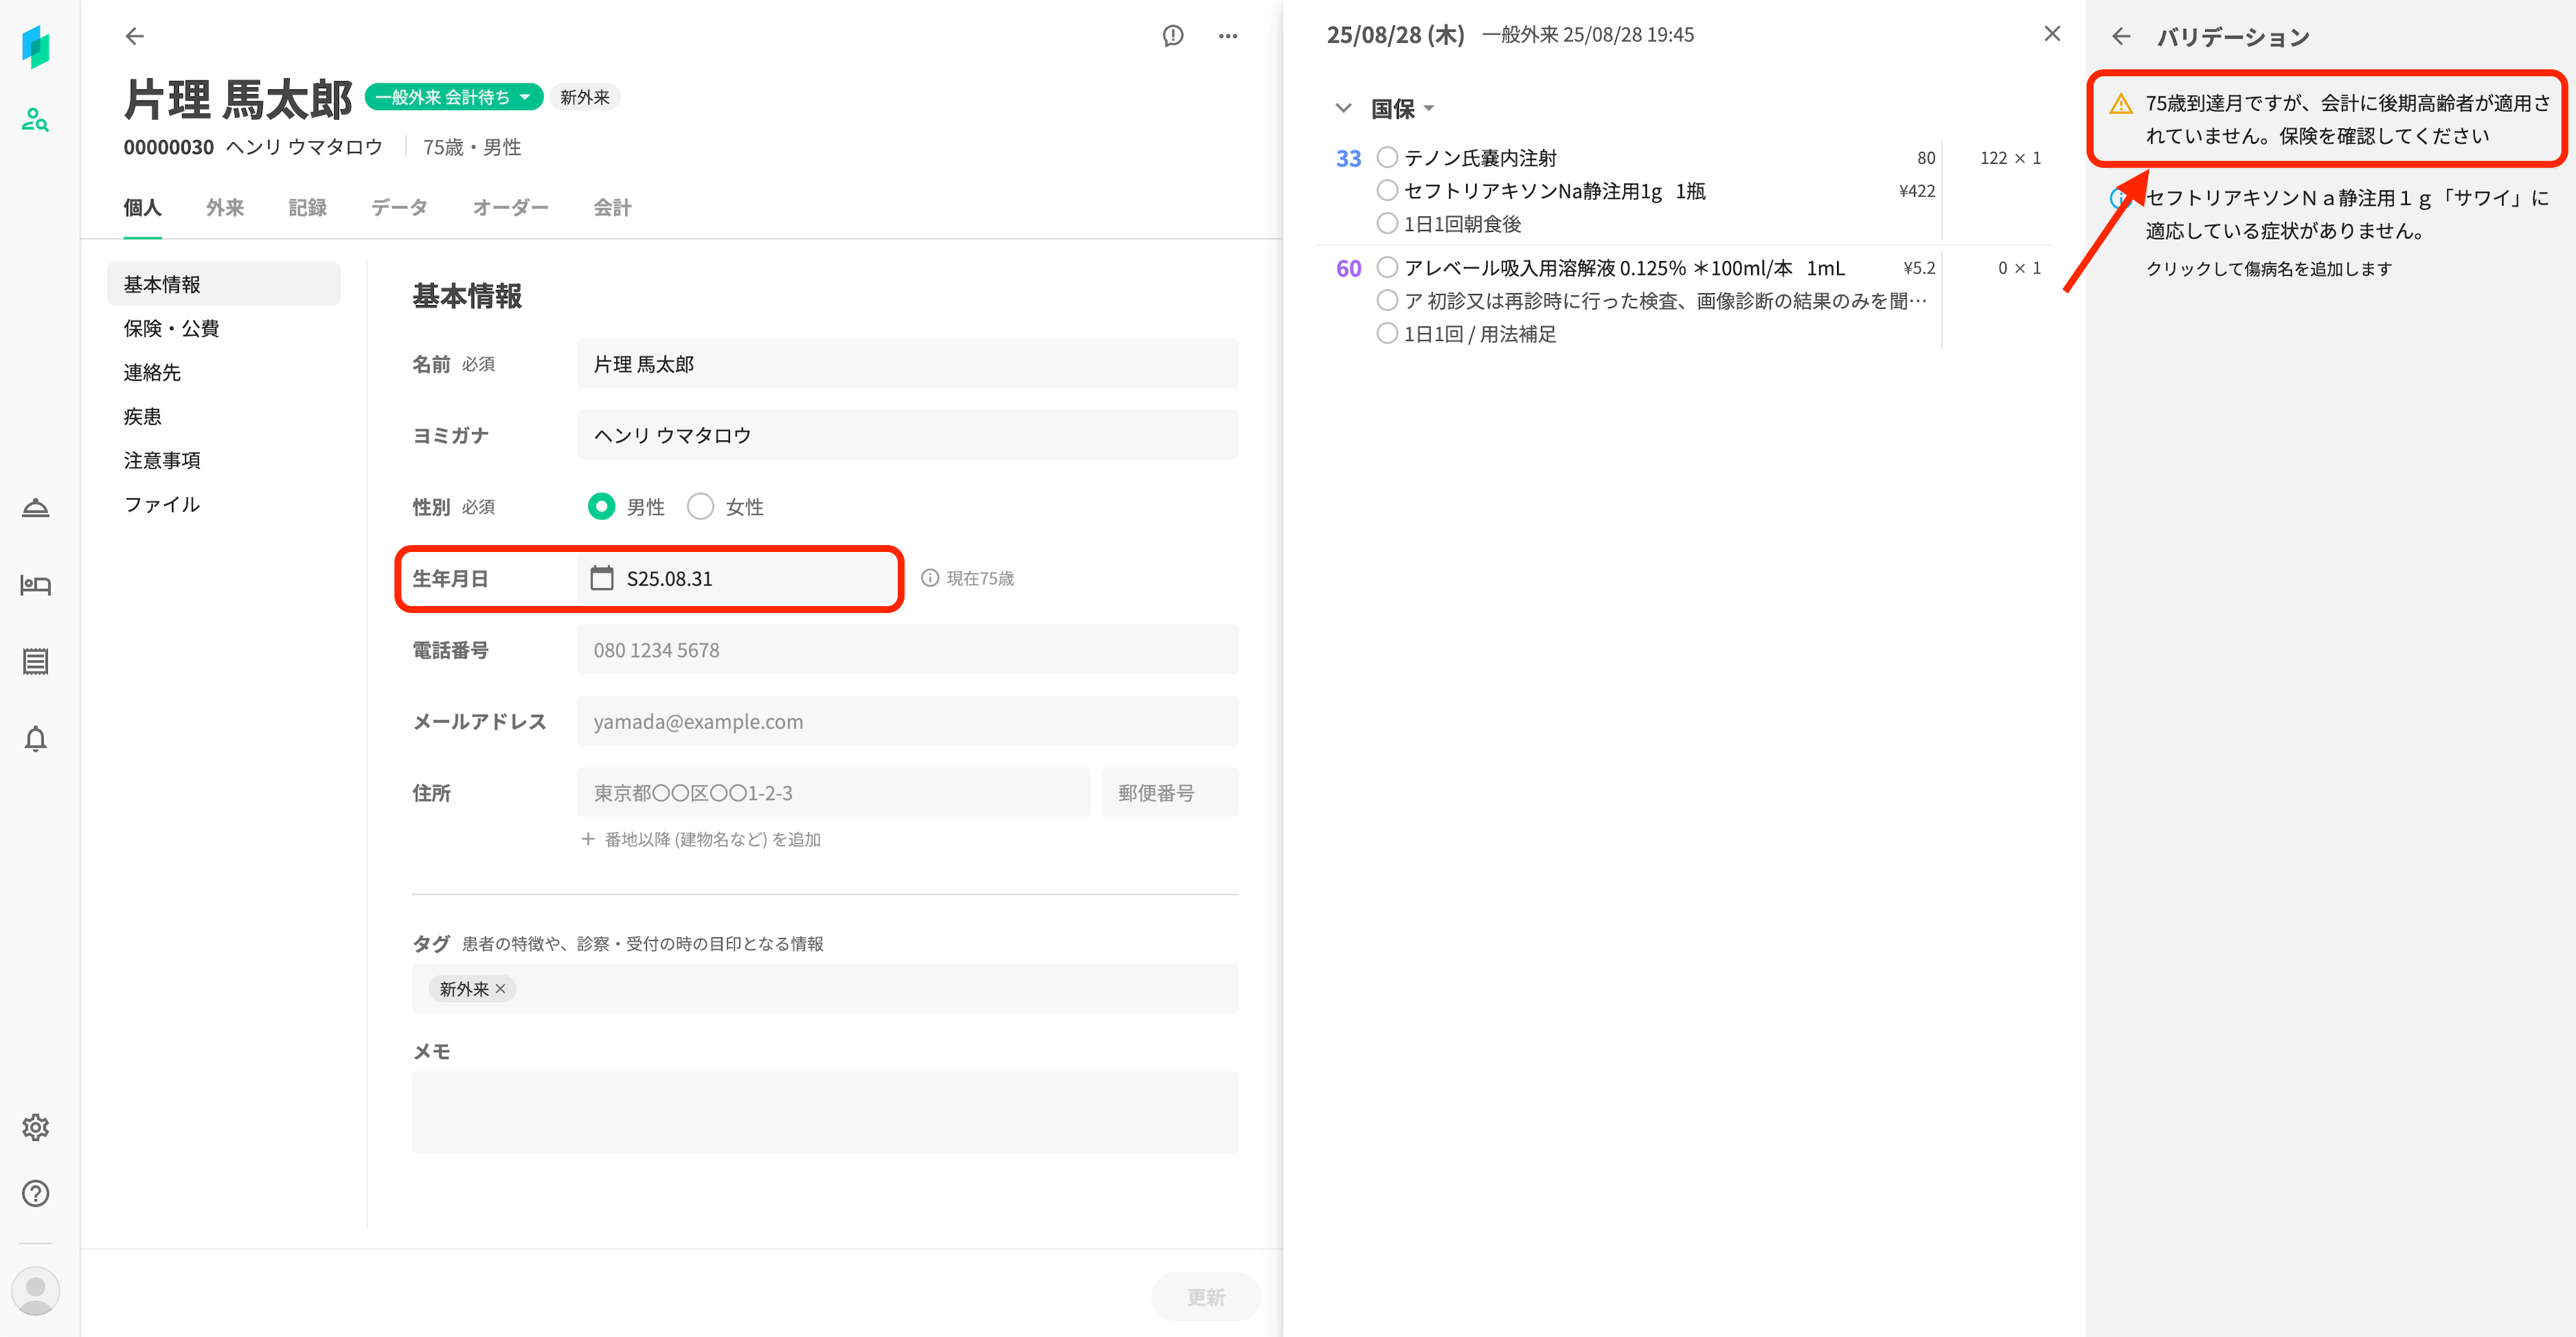This screenshot has height=1337, width=2576.
Task: Click the alert comment icon in header
Action: click(1173, 36)
